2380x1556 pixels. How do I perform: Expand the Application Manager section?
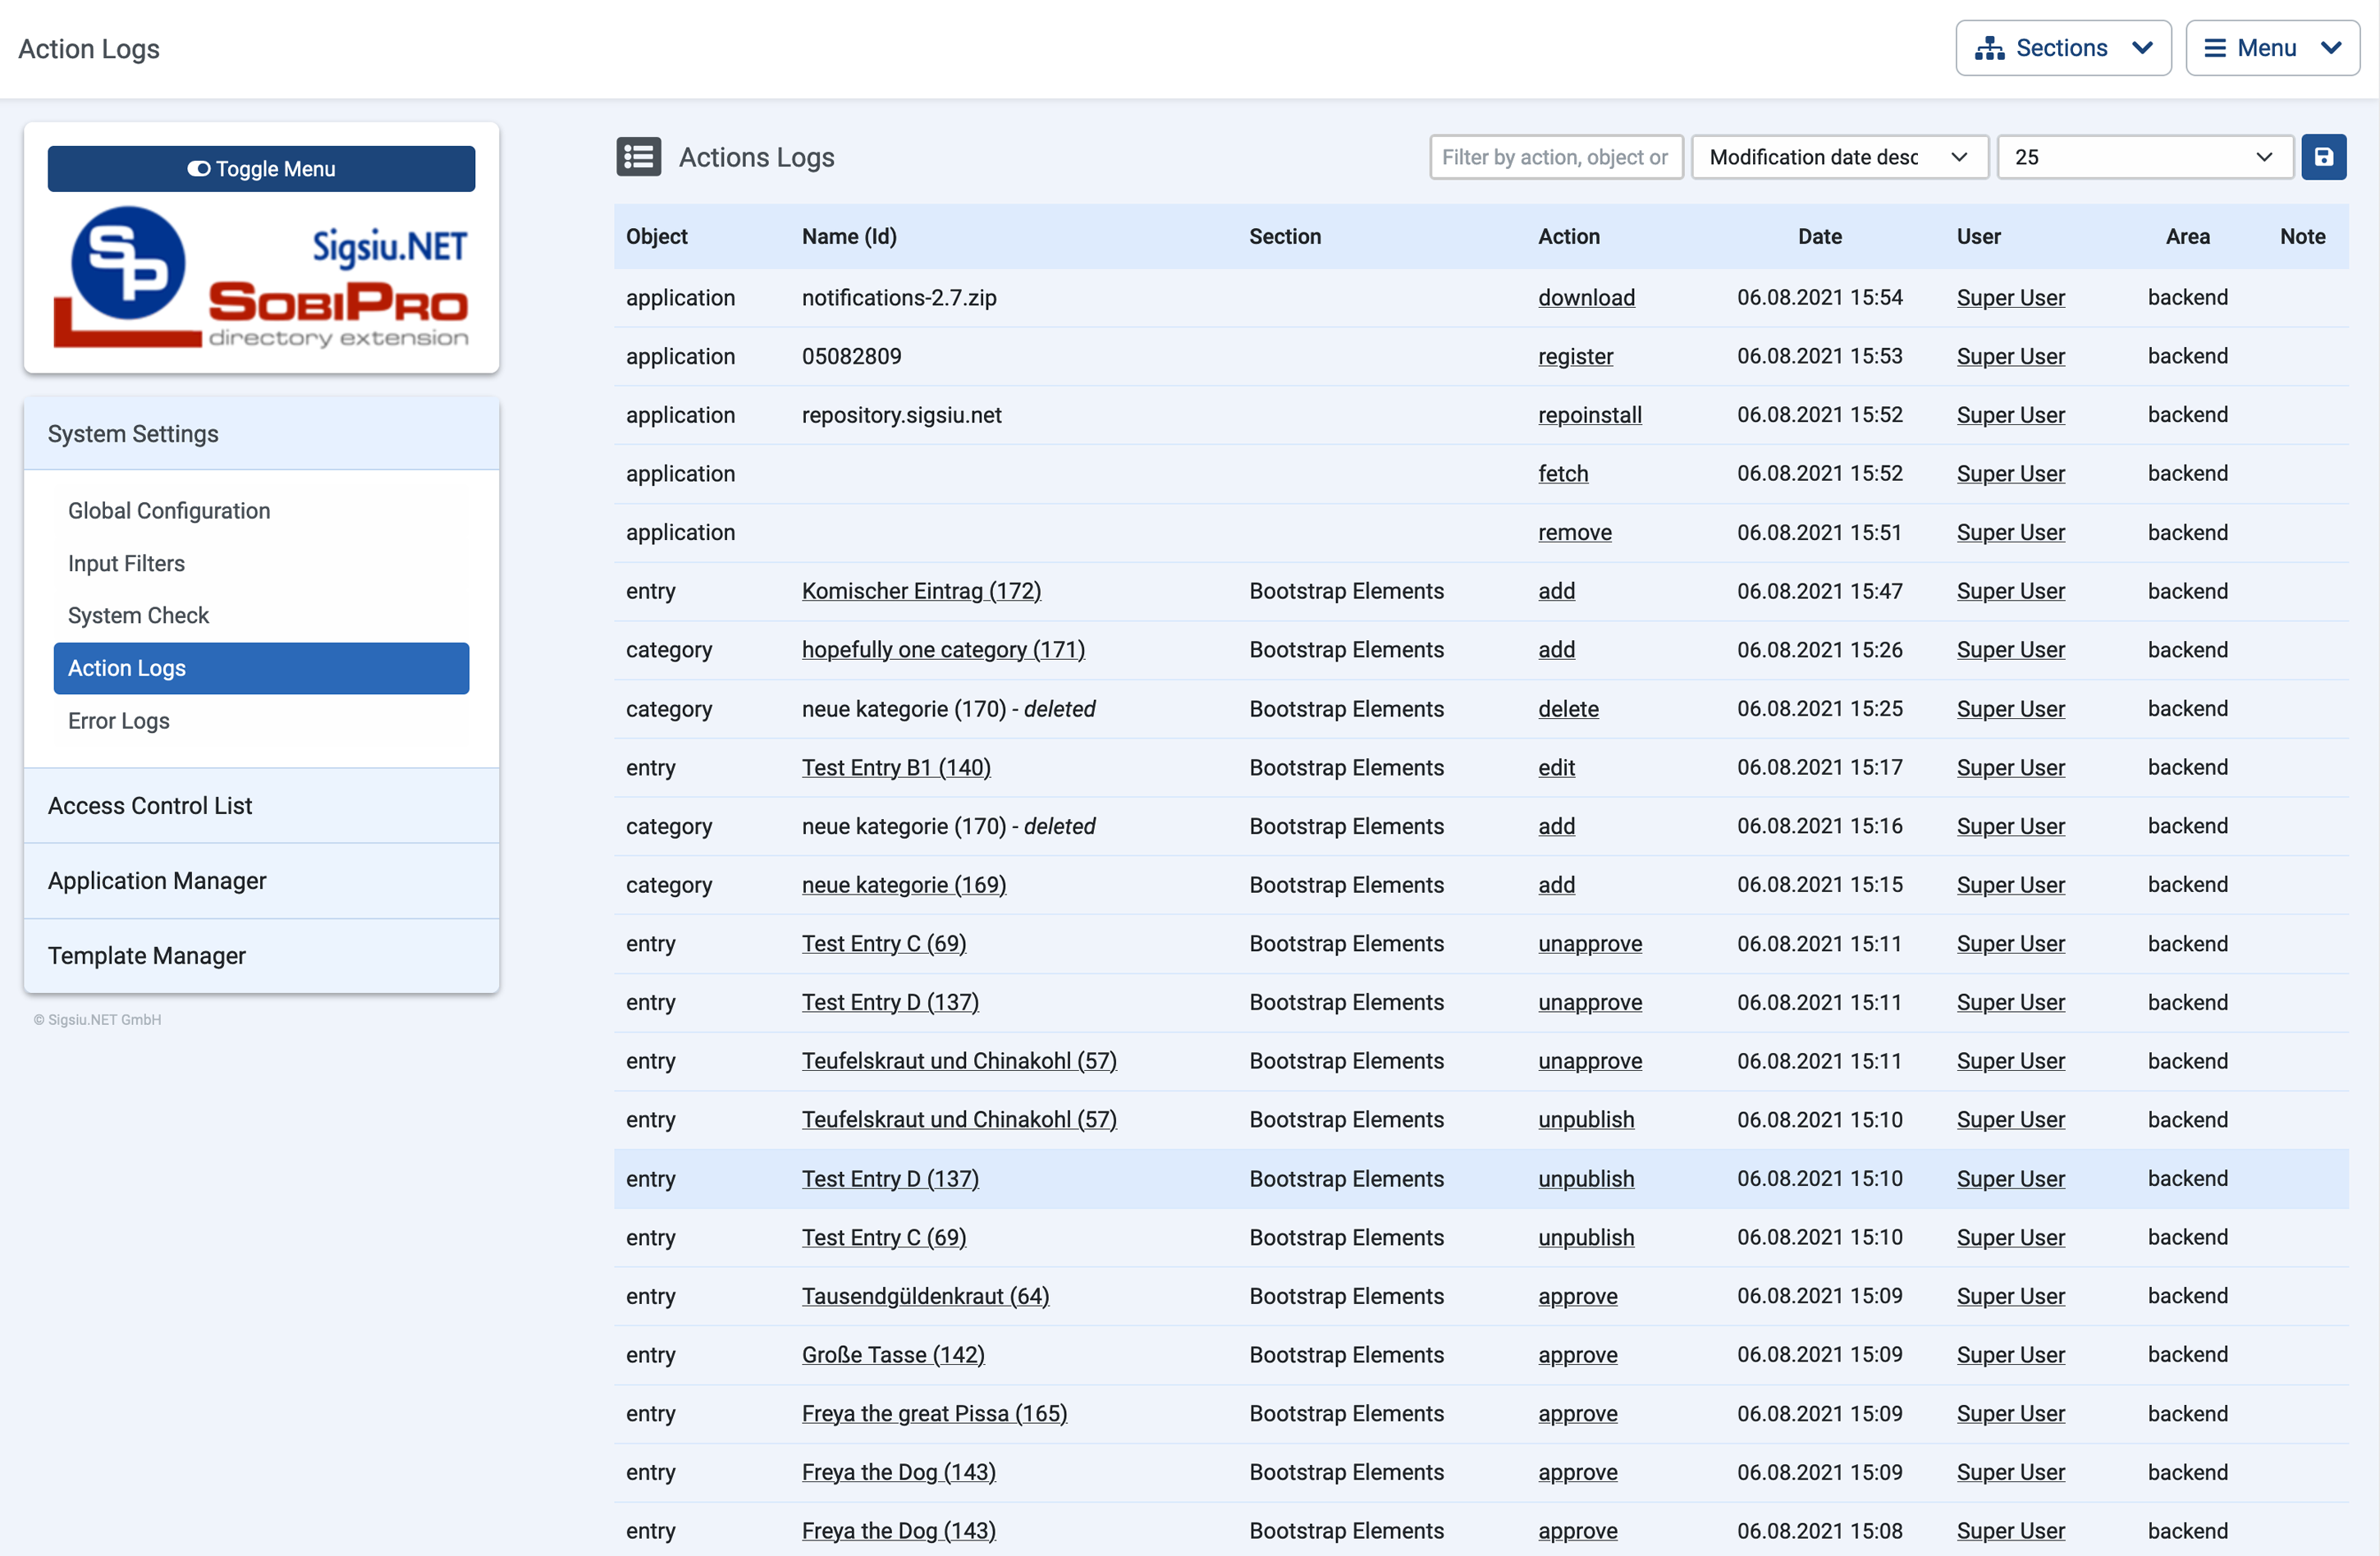click(x=261, y=881)
